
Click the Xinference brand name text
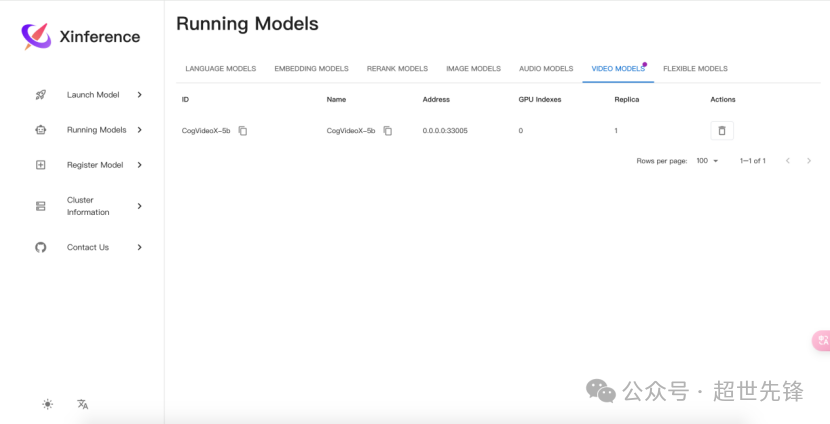100,37
